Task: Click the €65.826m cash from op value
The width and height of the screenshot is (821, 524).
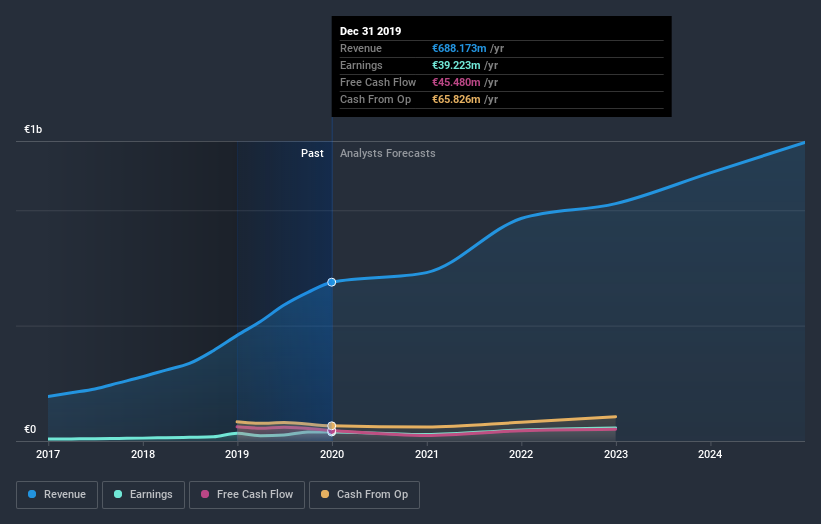Action: coord(456,99)
